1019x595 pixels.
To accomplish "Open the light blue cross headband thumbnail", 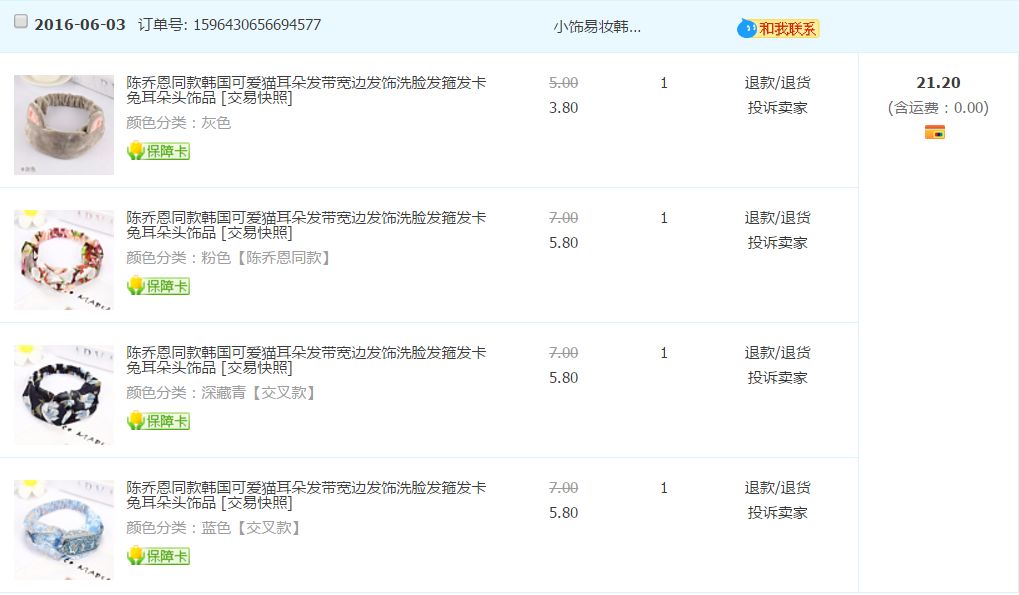I will (64, 530).
